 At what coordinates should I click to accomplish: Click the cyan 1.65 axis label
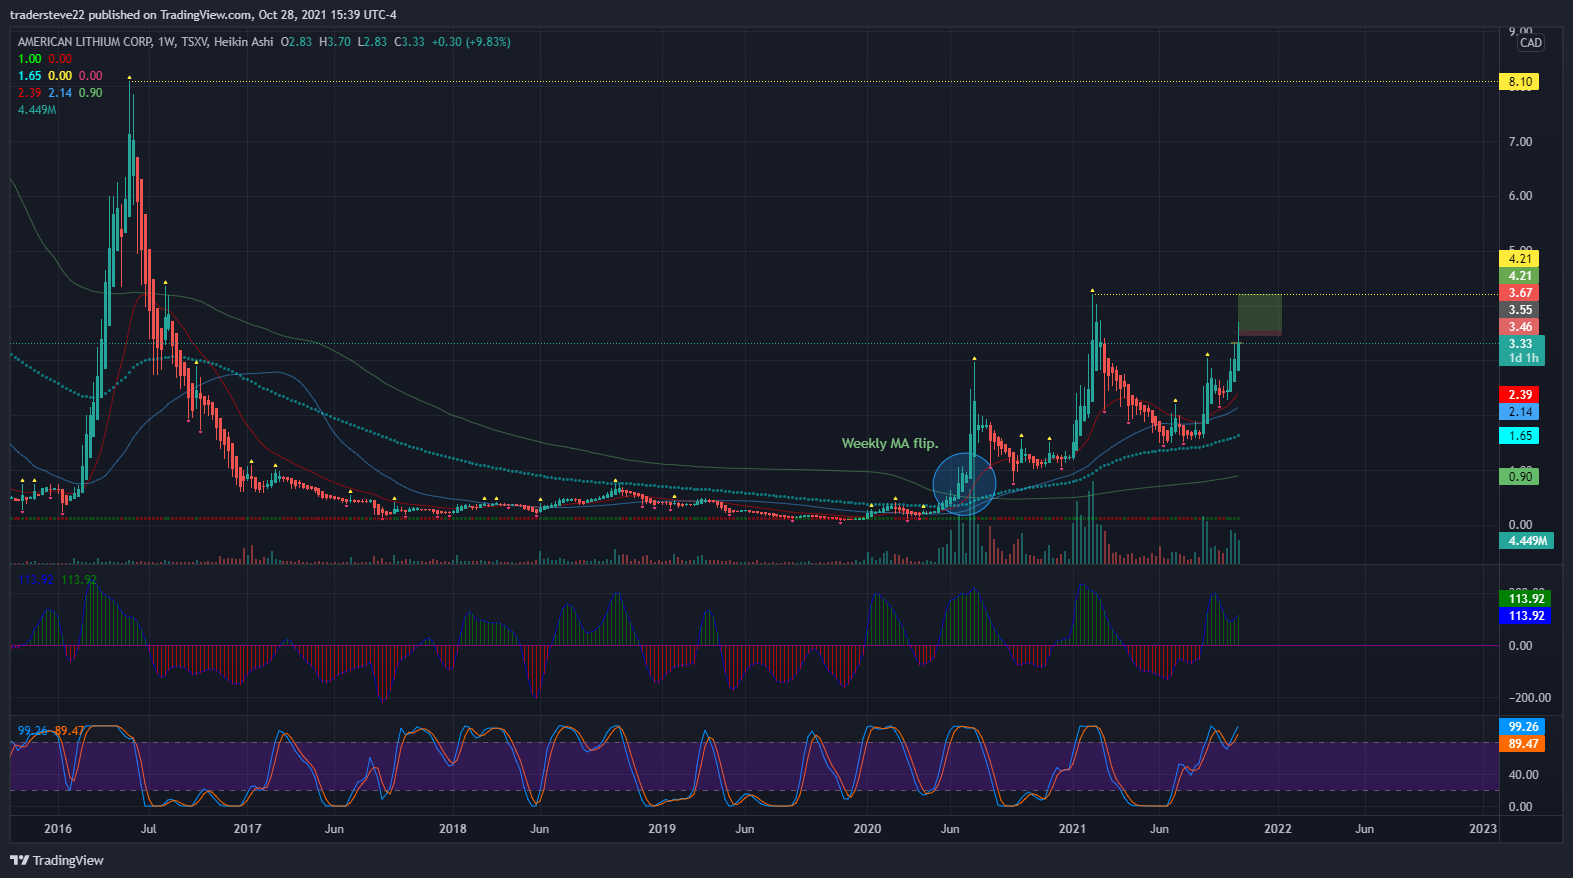click(1519, 436)
